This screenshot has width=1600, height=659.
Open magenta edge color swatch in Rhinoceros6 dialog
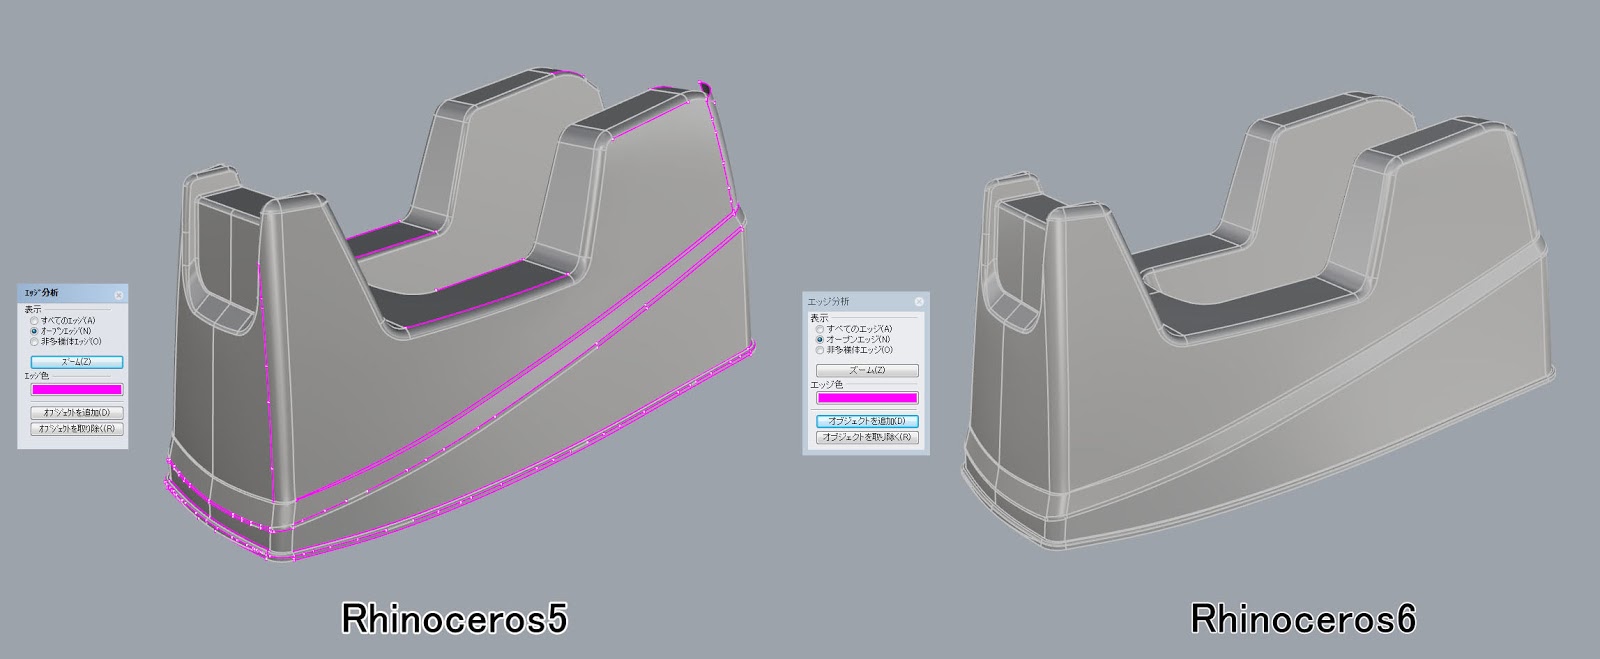click(867, 398)
